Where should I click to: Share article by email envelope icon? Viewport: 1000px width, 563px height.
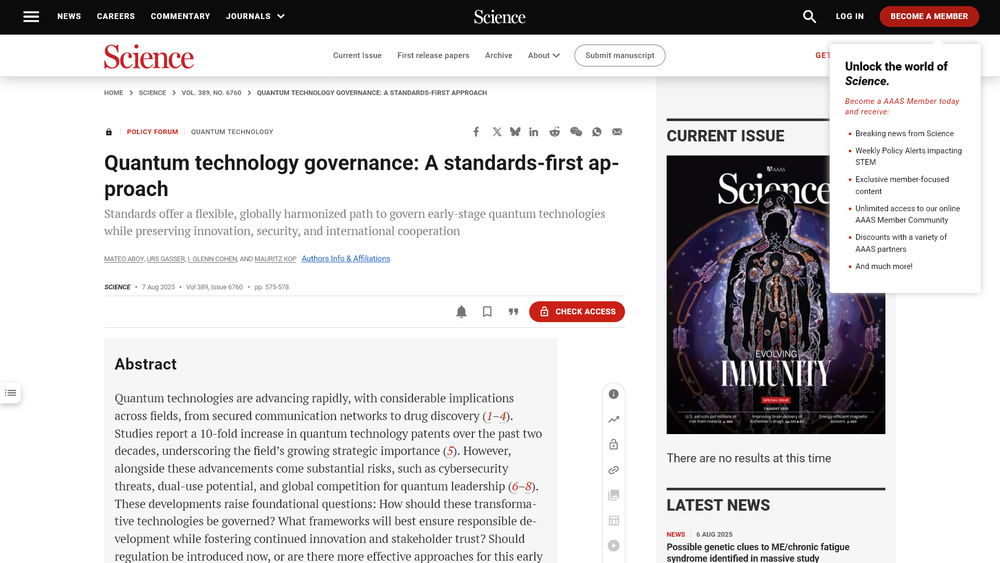(x=617, y=132)
